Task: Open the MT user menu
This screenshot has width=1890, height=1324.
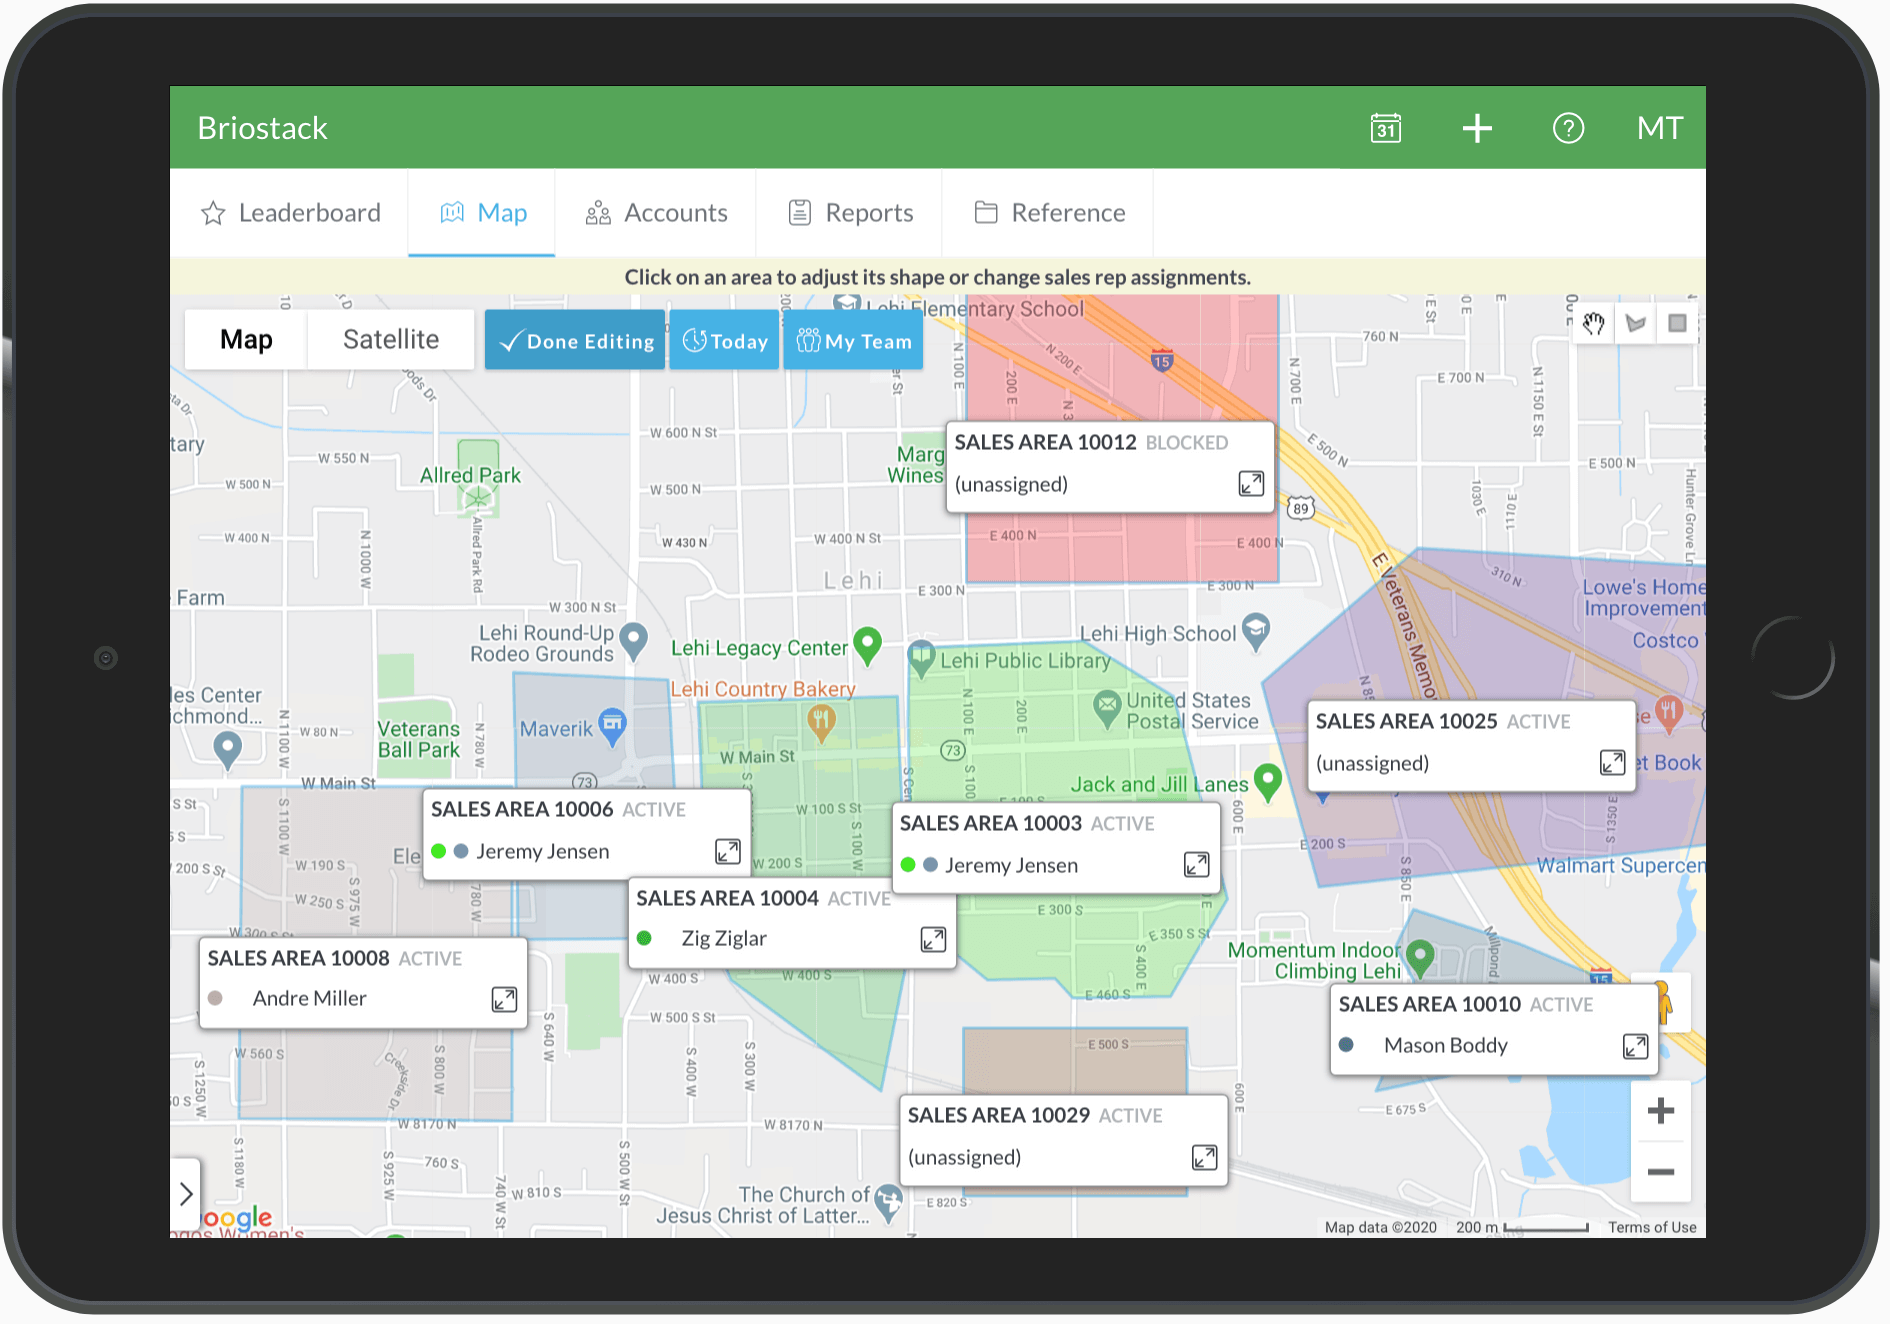Action: pos(1660,128)
